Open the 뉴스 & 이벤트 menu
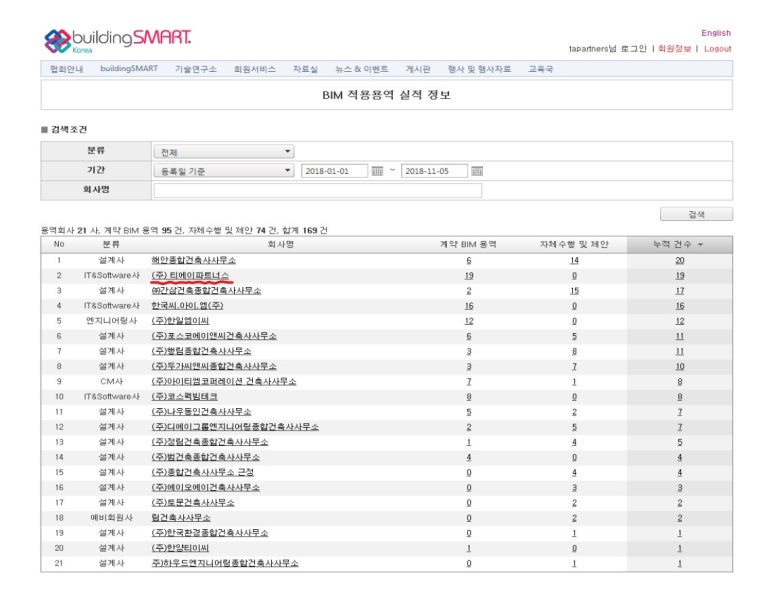 [361, 69]
